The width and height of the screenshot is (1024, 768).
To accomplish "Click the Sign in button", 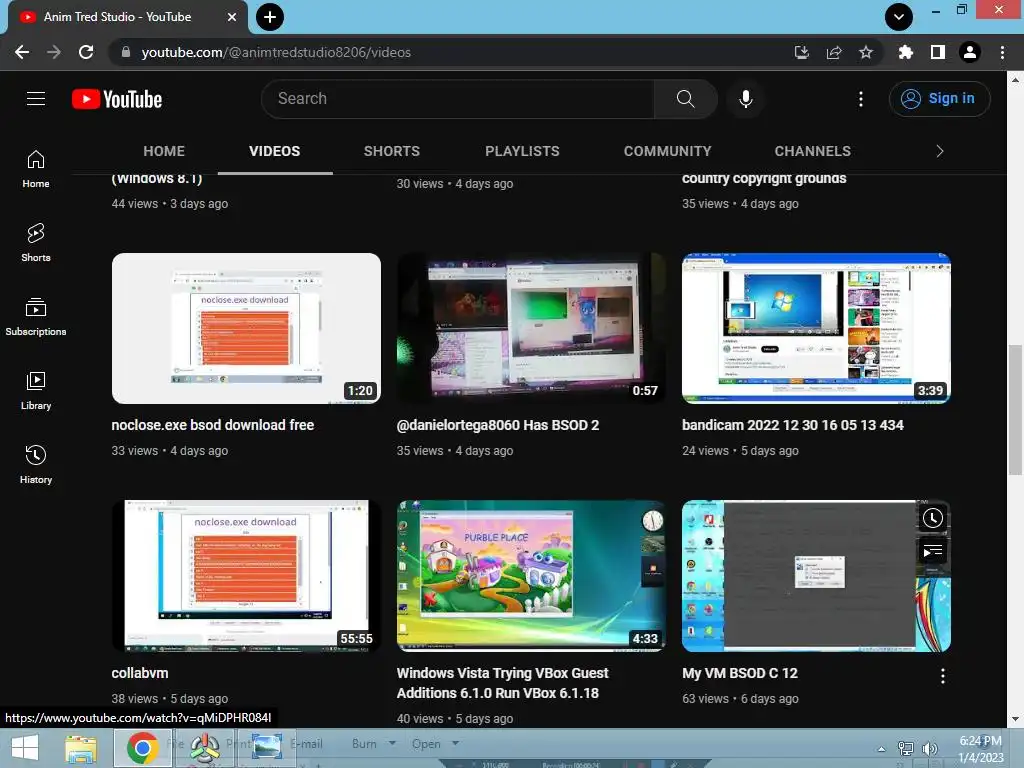I will point(939,99).
